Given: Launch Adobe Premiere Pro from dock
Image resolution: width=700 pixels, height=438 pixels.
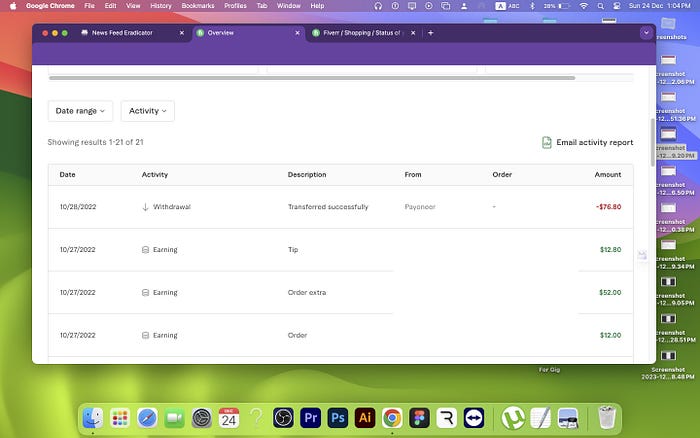Looking at the screenshot, I should 311,418.
